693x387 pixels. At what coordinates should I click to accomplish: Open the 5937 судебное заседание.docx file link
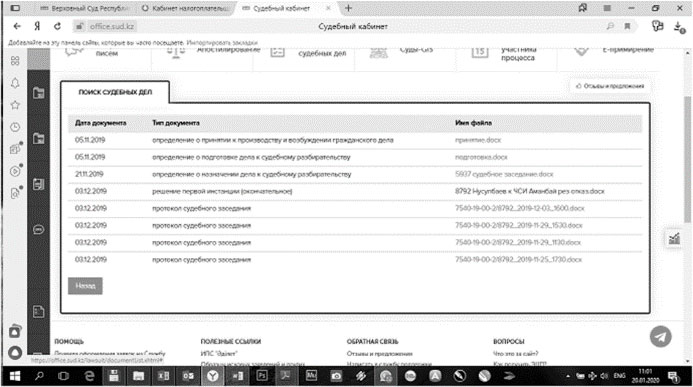[x=504, y=175]
